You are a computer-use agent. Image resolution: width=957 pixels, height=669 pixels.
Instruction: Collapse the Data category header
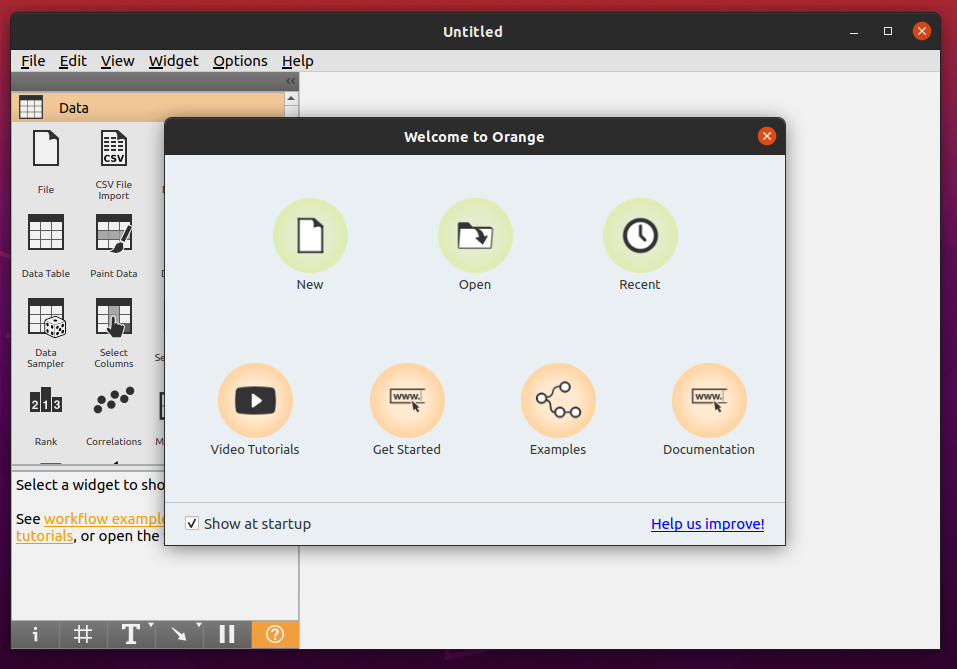148,108
